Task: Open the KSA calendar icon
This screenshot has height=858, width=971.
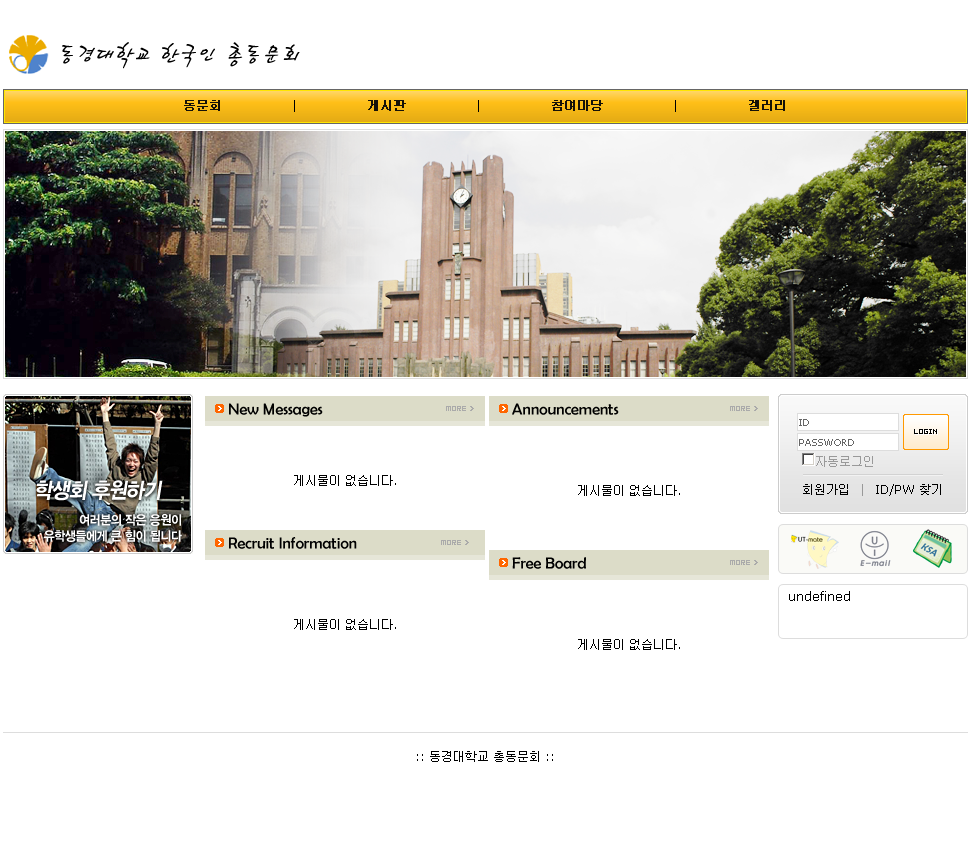Action: pos(932,549)
